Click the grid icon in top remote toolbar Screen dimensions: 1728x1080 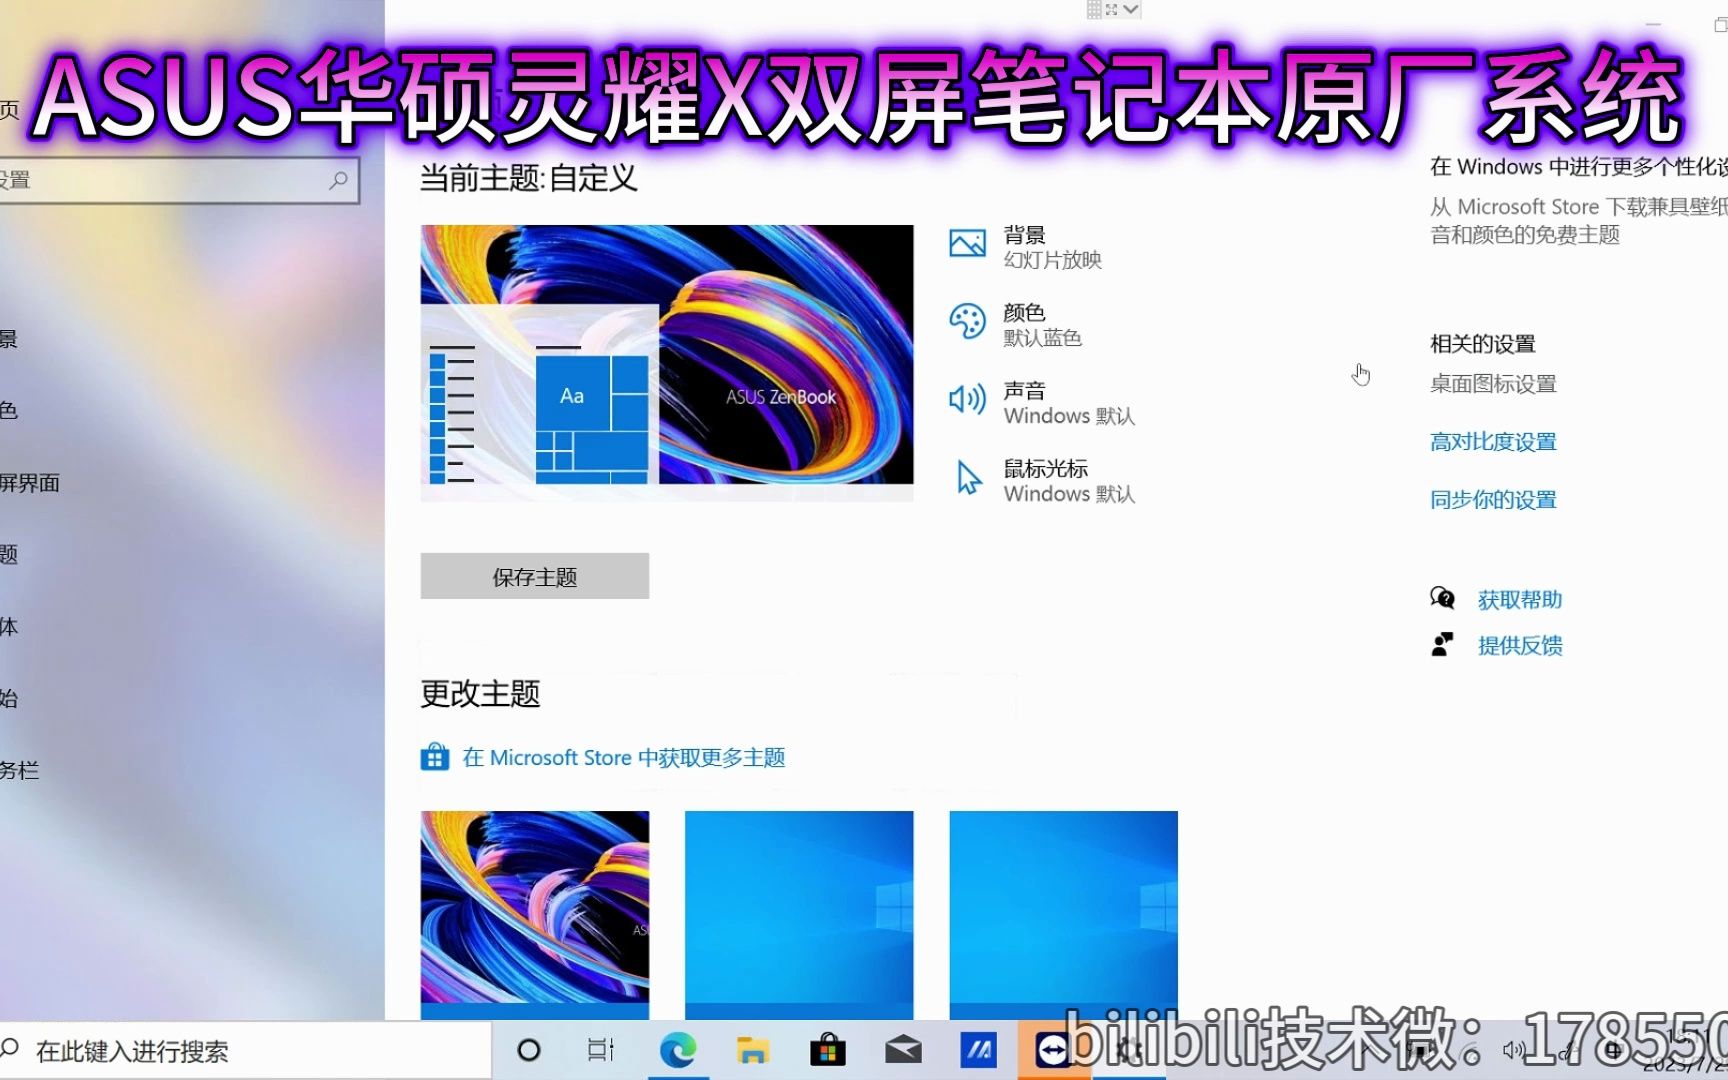[1094, 9]
